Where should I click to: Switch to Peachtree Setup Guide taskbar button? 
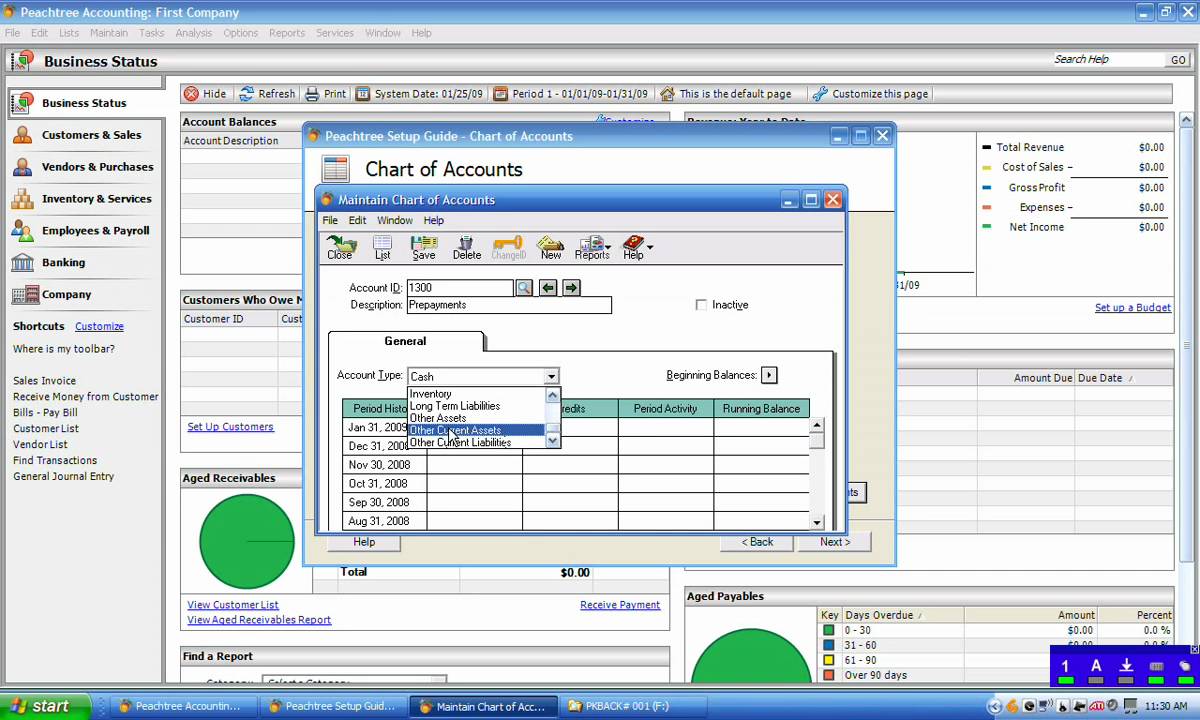click(332, 706)
